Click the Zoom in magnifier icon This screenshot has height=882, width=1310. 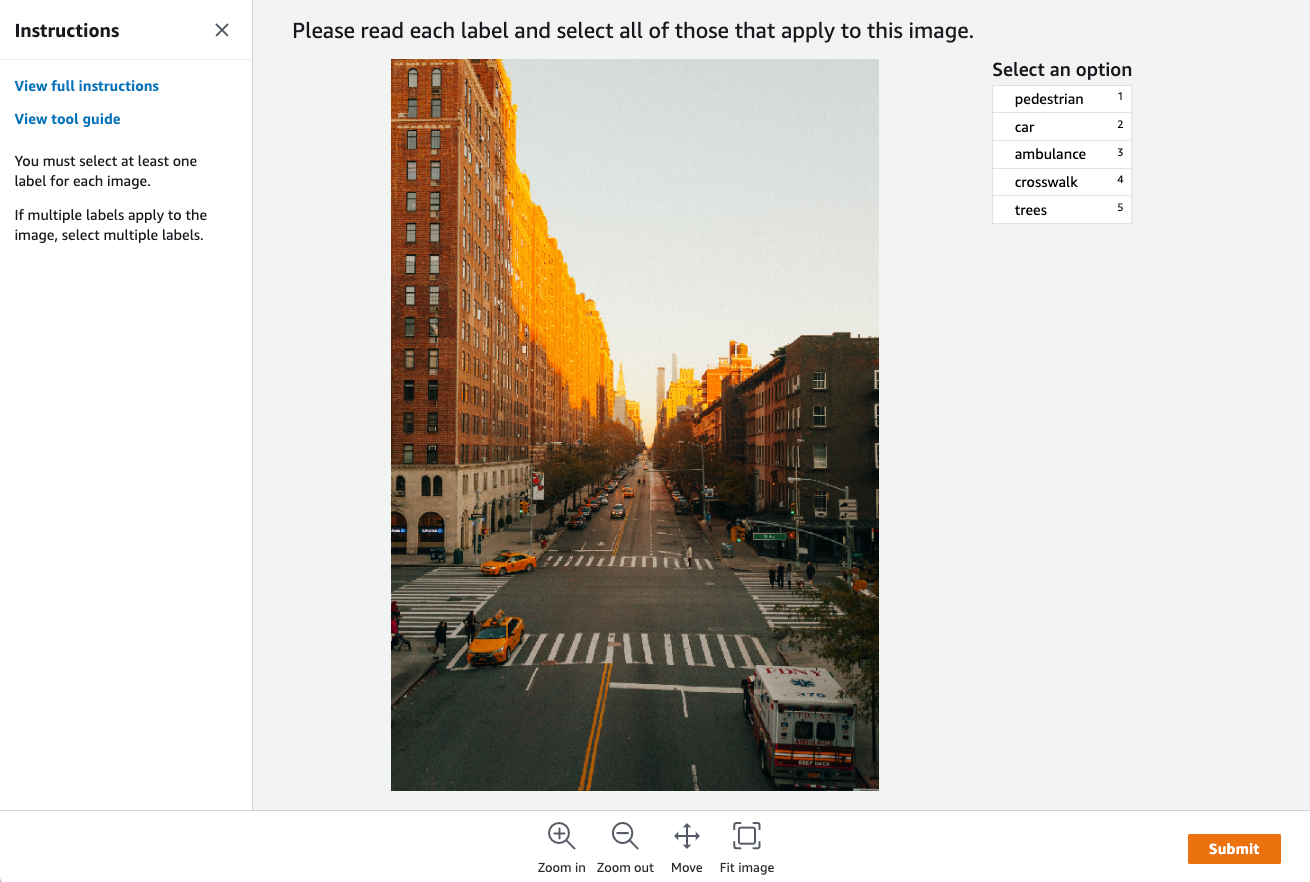(561, 836)
